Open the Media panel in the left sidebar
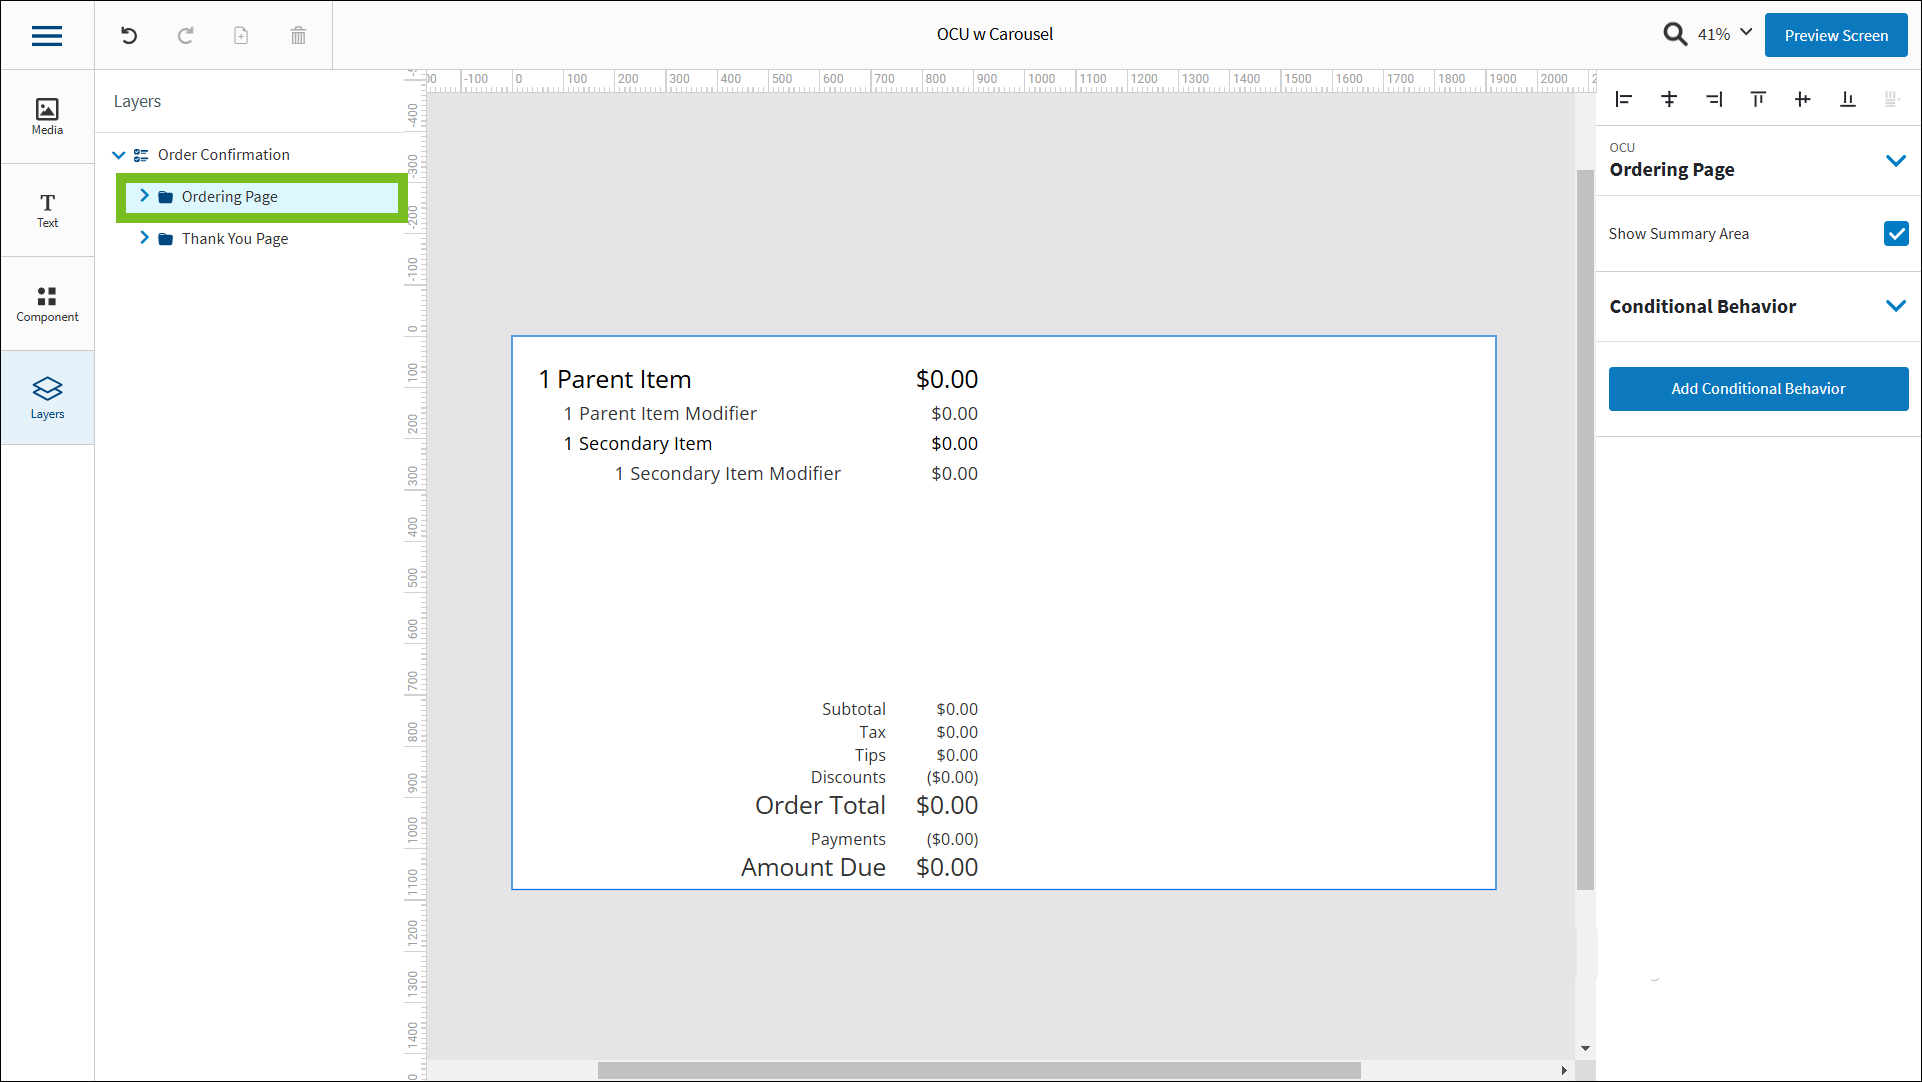Image resolution: width=1922 pixels, height=1082 pixels. pyautogui.click(x=46, y=115)
